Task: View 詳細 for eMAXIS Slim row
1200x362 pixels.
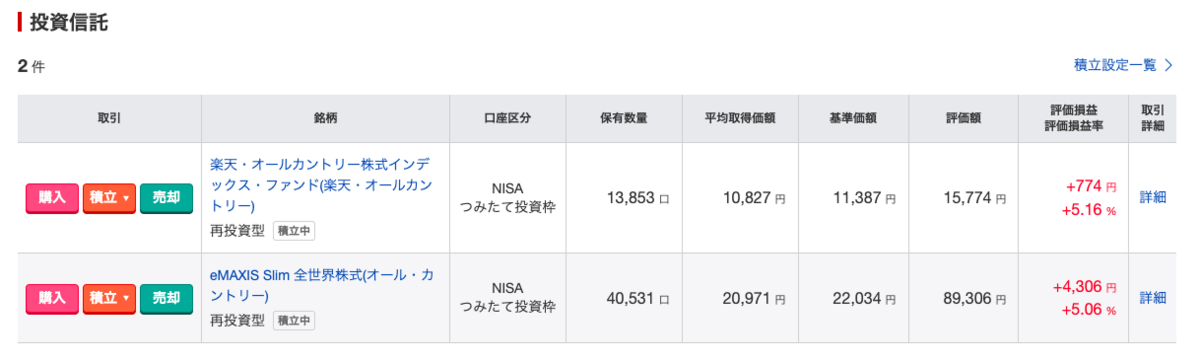Action: [1153, 298]
